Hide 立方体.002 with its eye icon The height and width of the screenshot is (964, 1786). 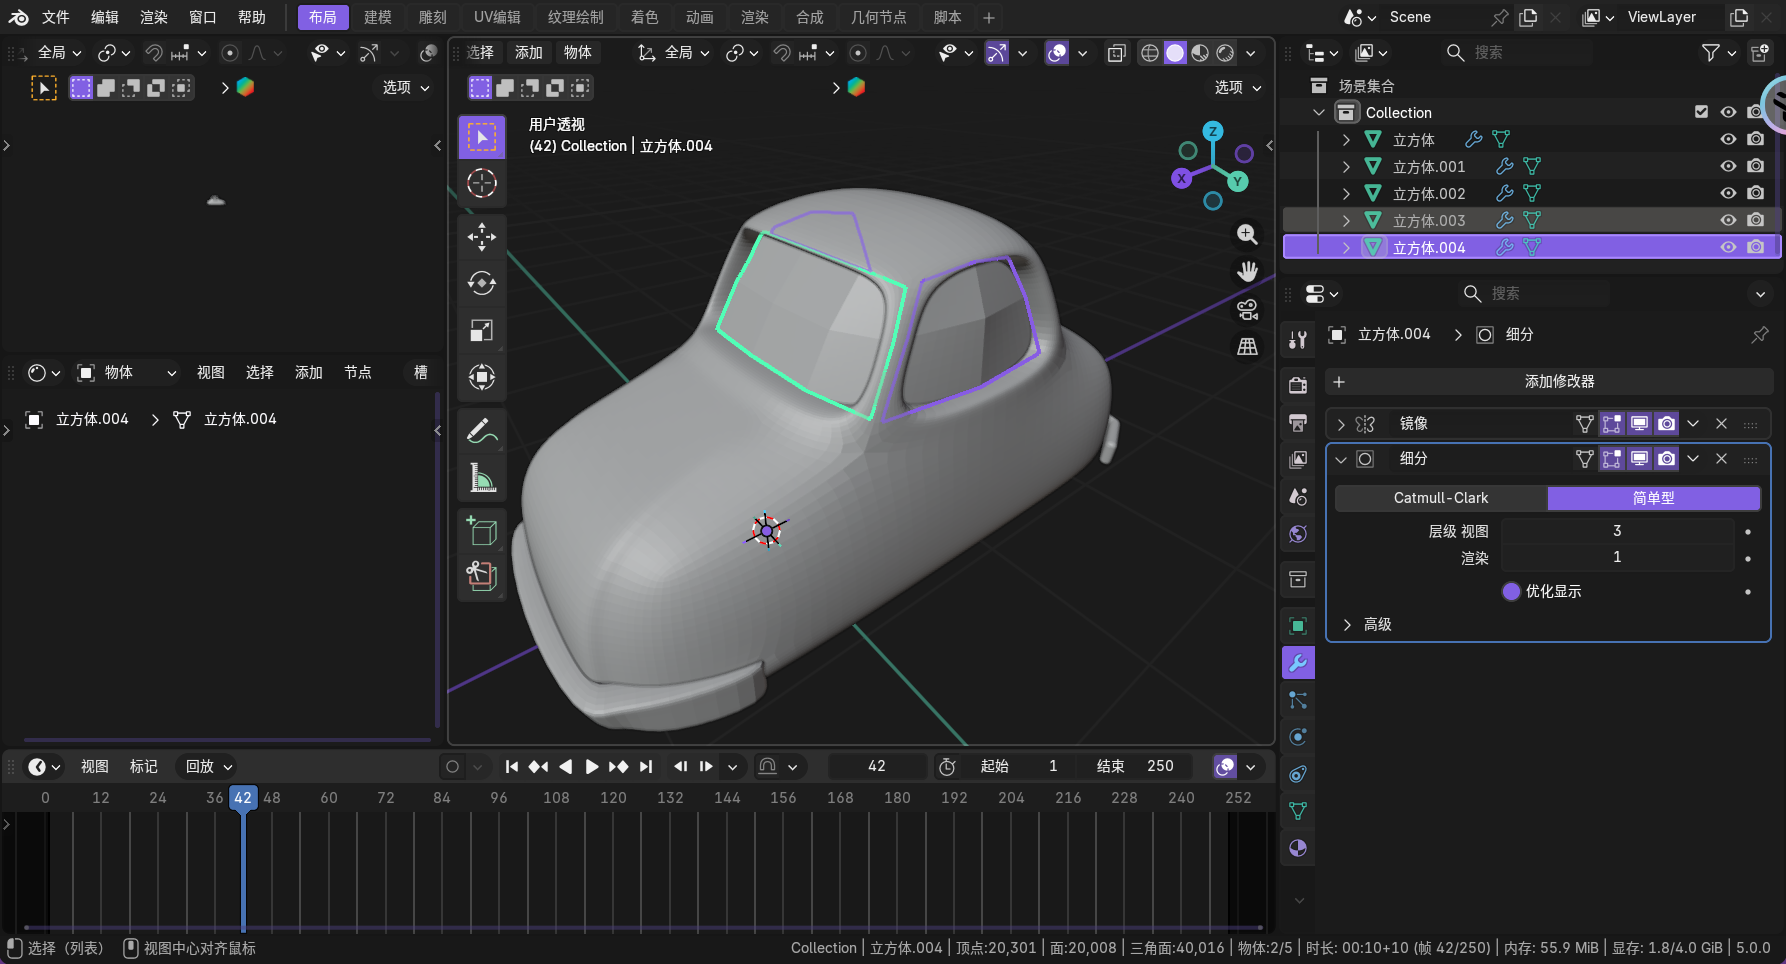pos(1727,193)
